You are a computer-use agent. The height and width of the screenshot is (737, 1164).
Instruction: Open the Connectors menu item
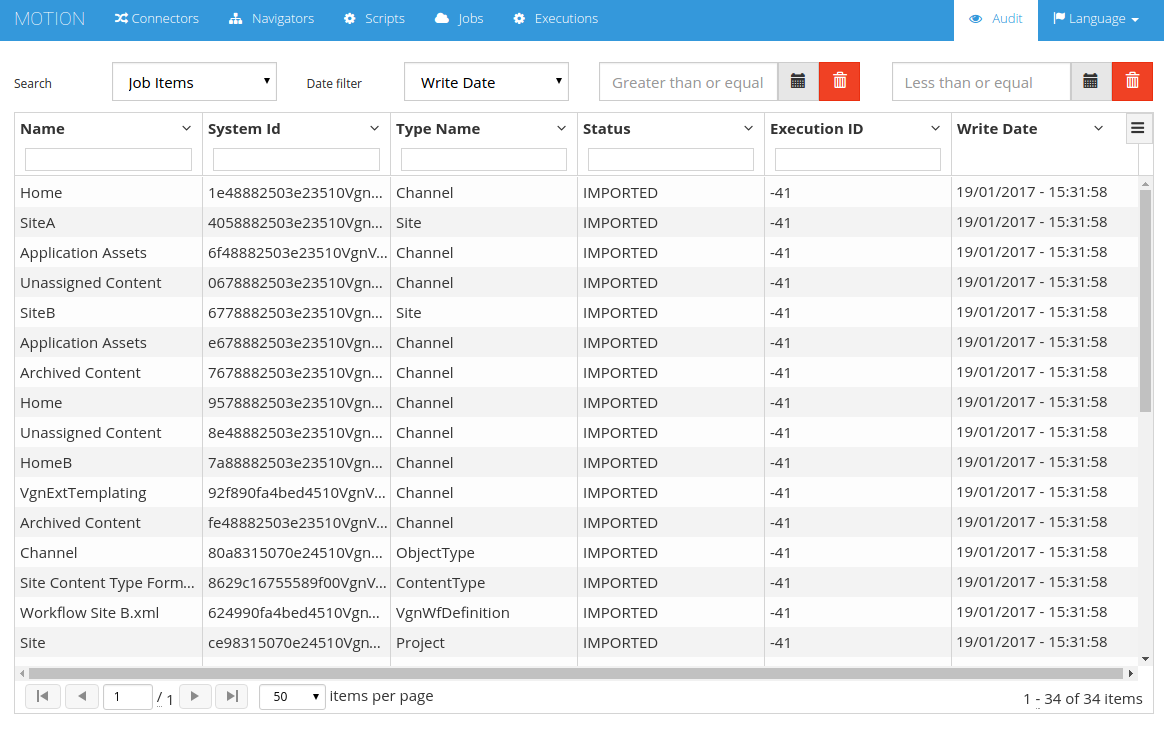(157, 19)
